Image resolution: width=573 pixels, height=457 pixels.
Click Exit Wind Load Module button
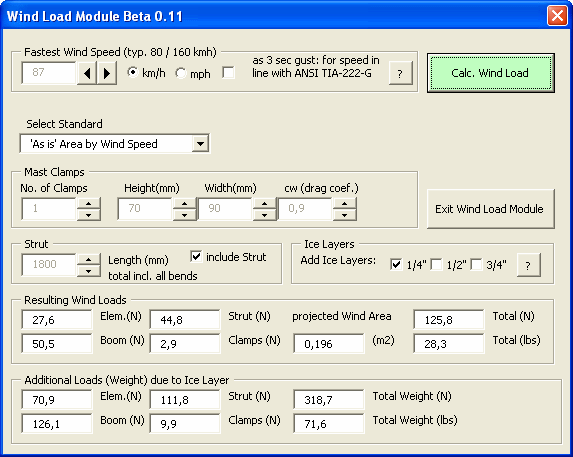point(491,209)
